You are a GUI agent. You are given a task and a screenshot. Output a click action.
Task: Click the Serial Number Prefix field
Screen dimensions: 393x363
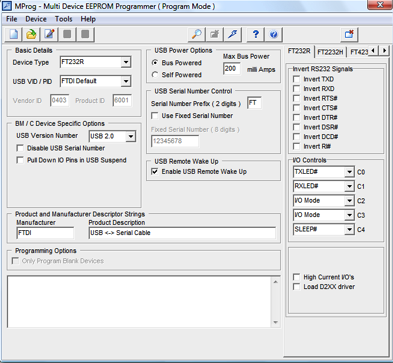[x=254, y=103]
